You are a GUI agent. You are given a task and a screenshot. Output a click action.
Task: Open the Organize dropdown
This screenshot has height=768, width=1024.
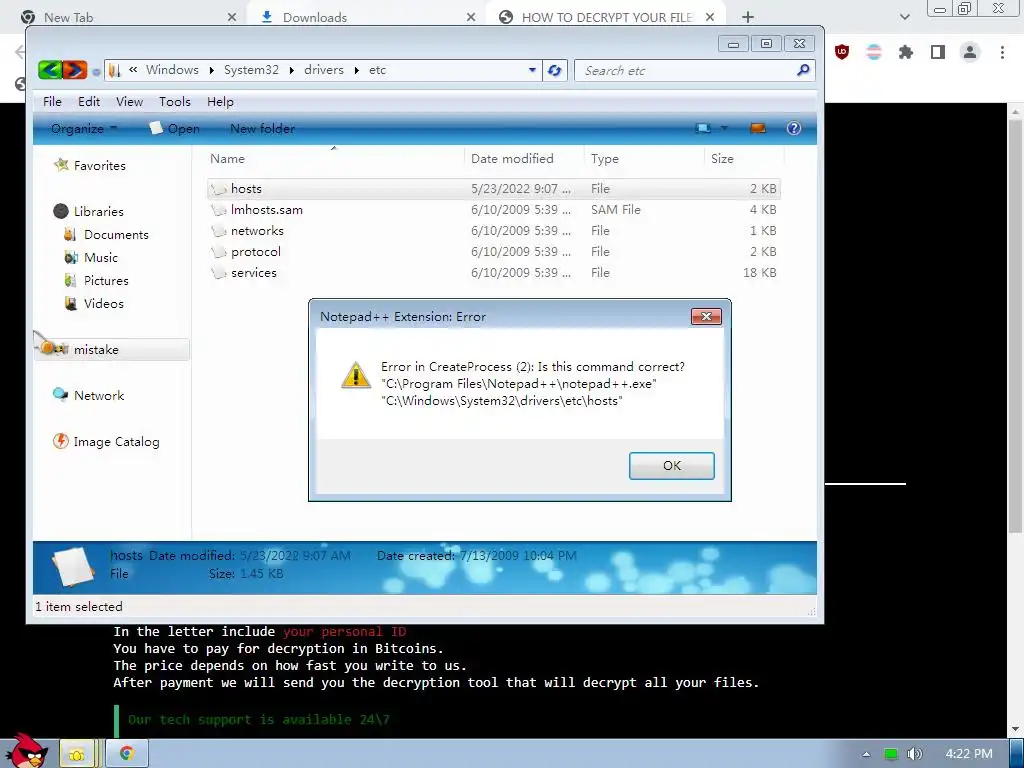(84, 129)
